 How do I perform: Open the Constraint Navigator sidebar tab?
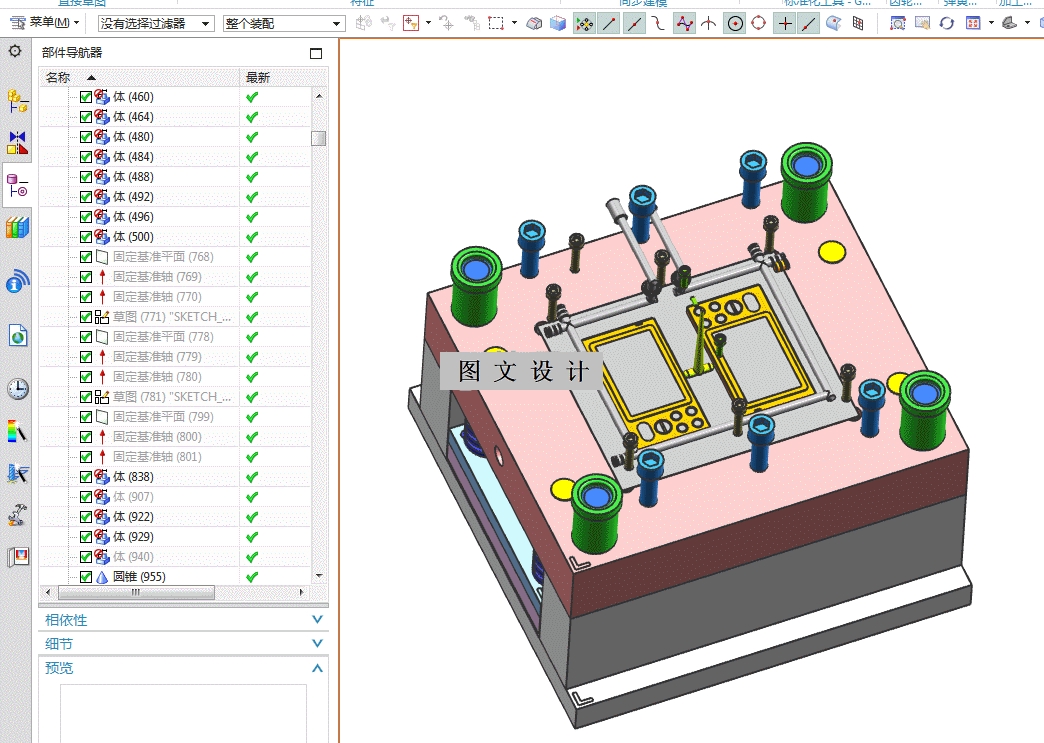point(17,142)
